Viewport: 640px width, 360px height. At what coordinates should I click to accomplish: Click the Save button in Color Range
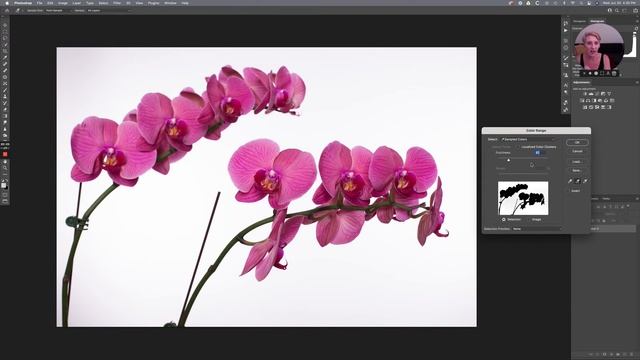(x=576, y=171)
